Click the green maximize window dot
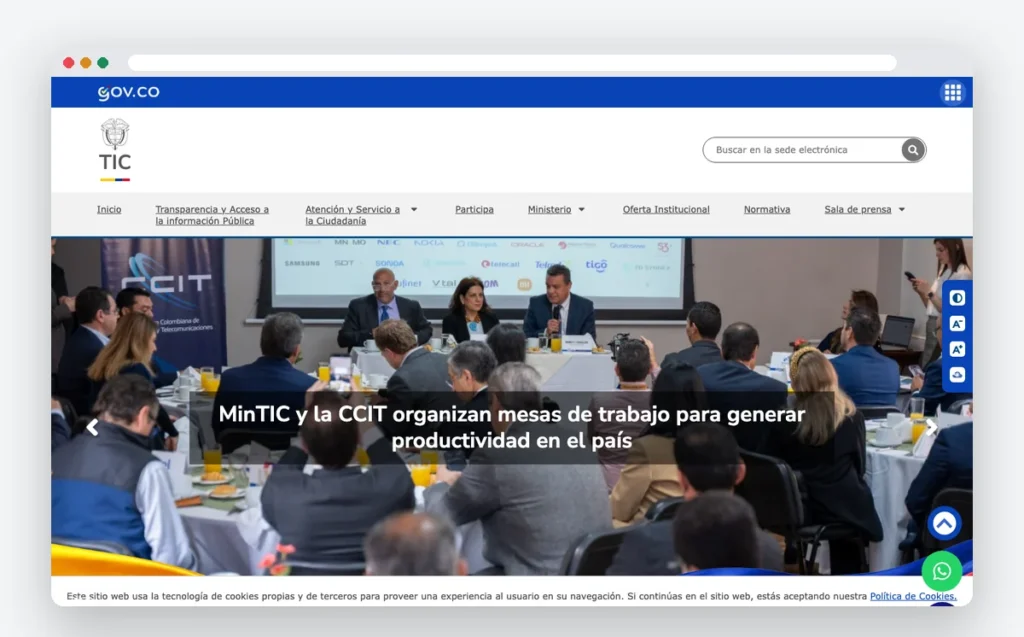This screenshot has height=637, width=1024. [103, 63]
